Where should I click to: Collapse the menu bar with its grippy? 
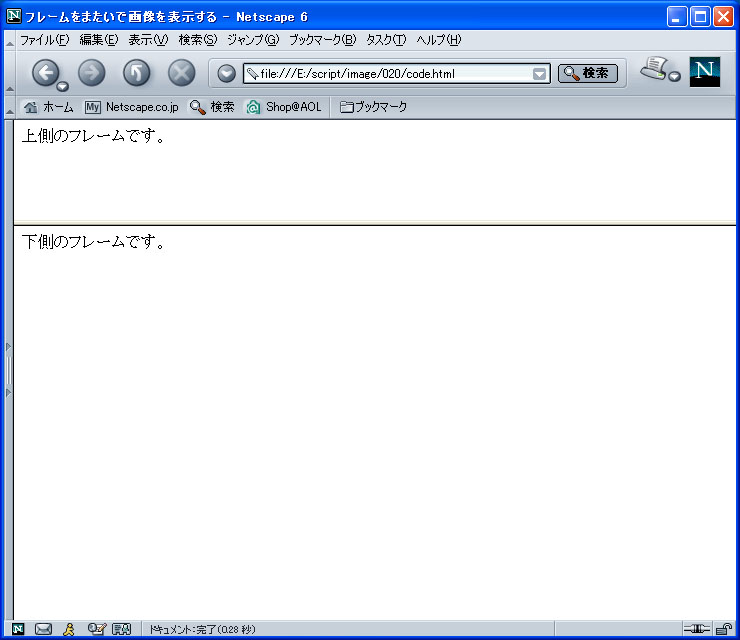pos(9,40)
